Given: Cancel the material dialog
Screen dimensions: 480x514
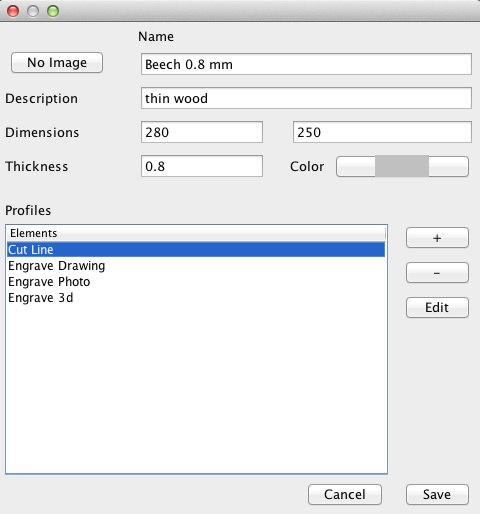Looking at the screenshot, I should tap(345, 494).
